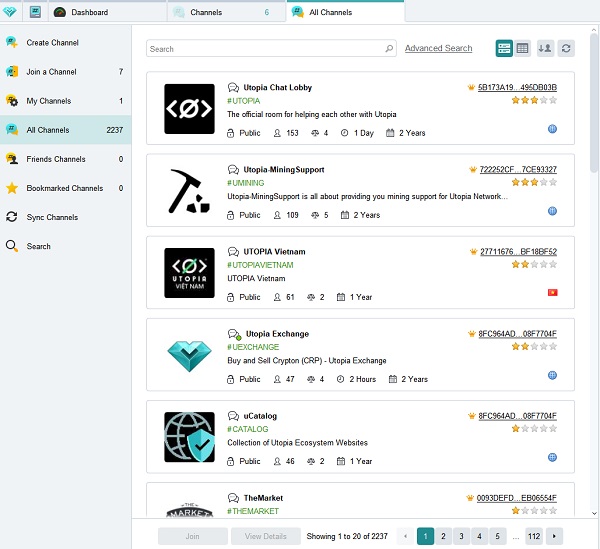
Task: Click the Utopia diamond logo icon
Action: point(10,12)
